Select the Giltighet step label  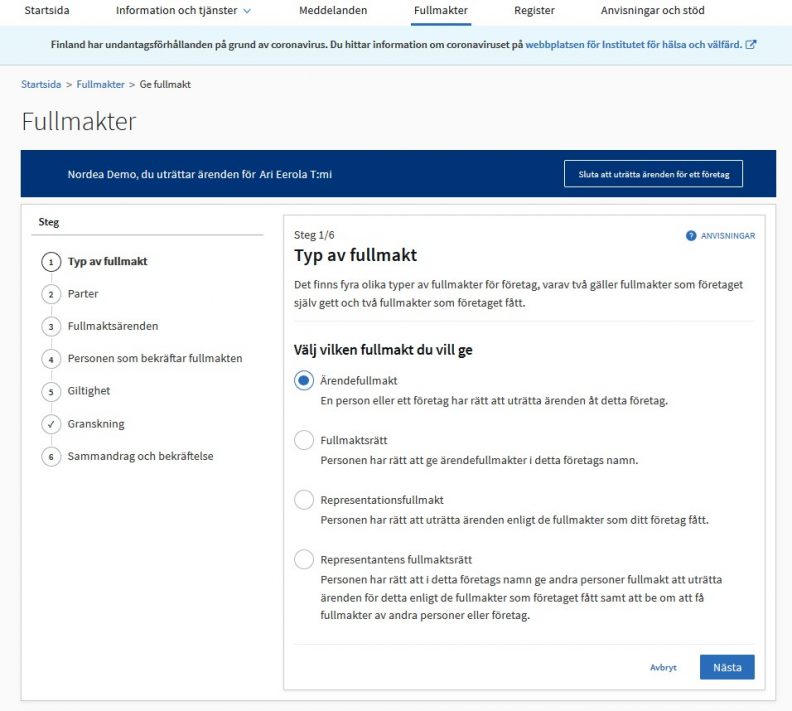click(88, 391)
